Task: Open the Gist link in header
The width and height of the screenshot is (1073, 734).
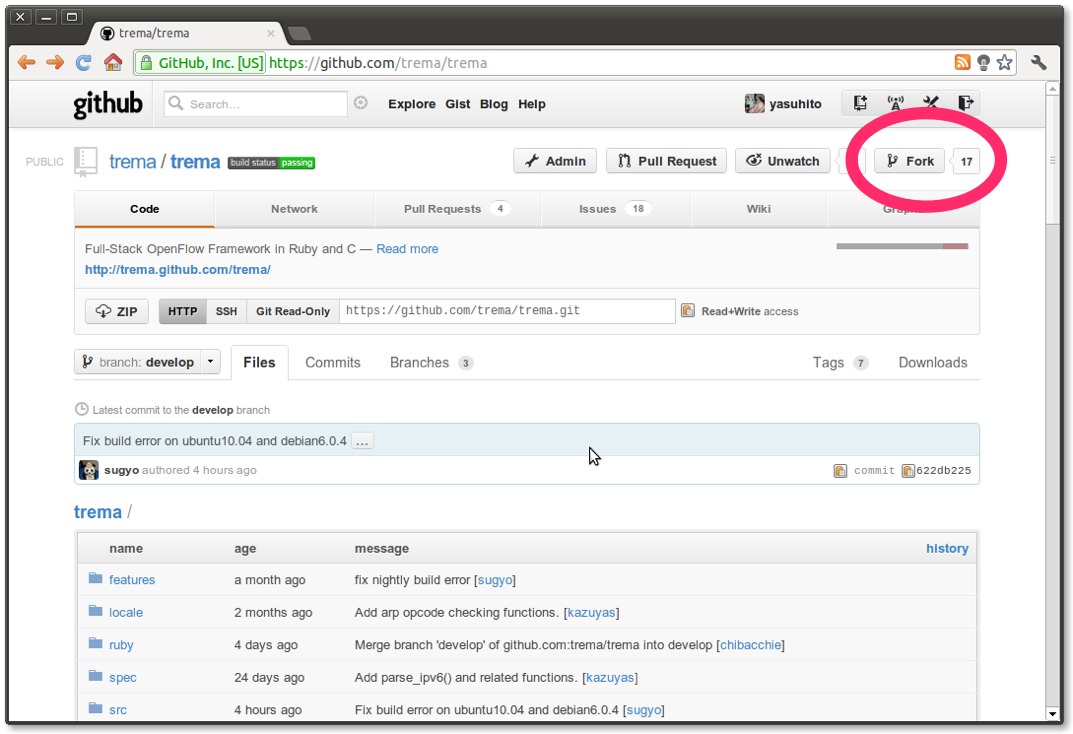Action: 458,104
